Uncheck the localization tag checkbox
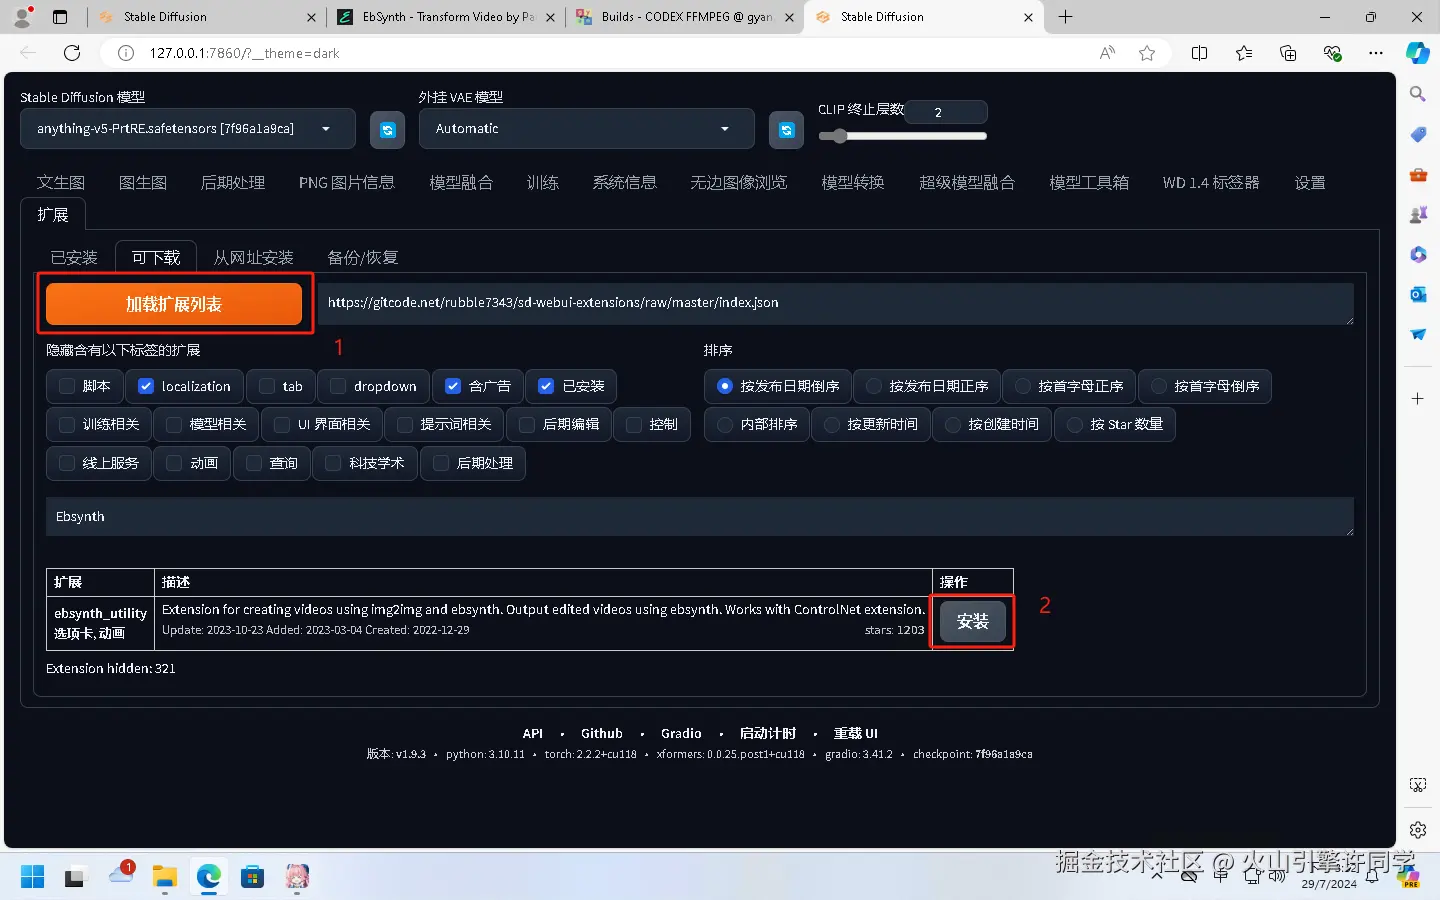This screenshot has height=900, width=1440. pyautogui.click(x=146, y=386)
